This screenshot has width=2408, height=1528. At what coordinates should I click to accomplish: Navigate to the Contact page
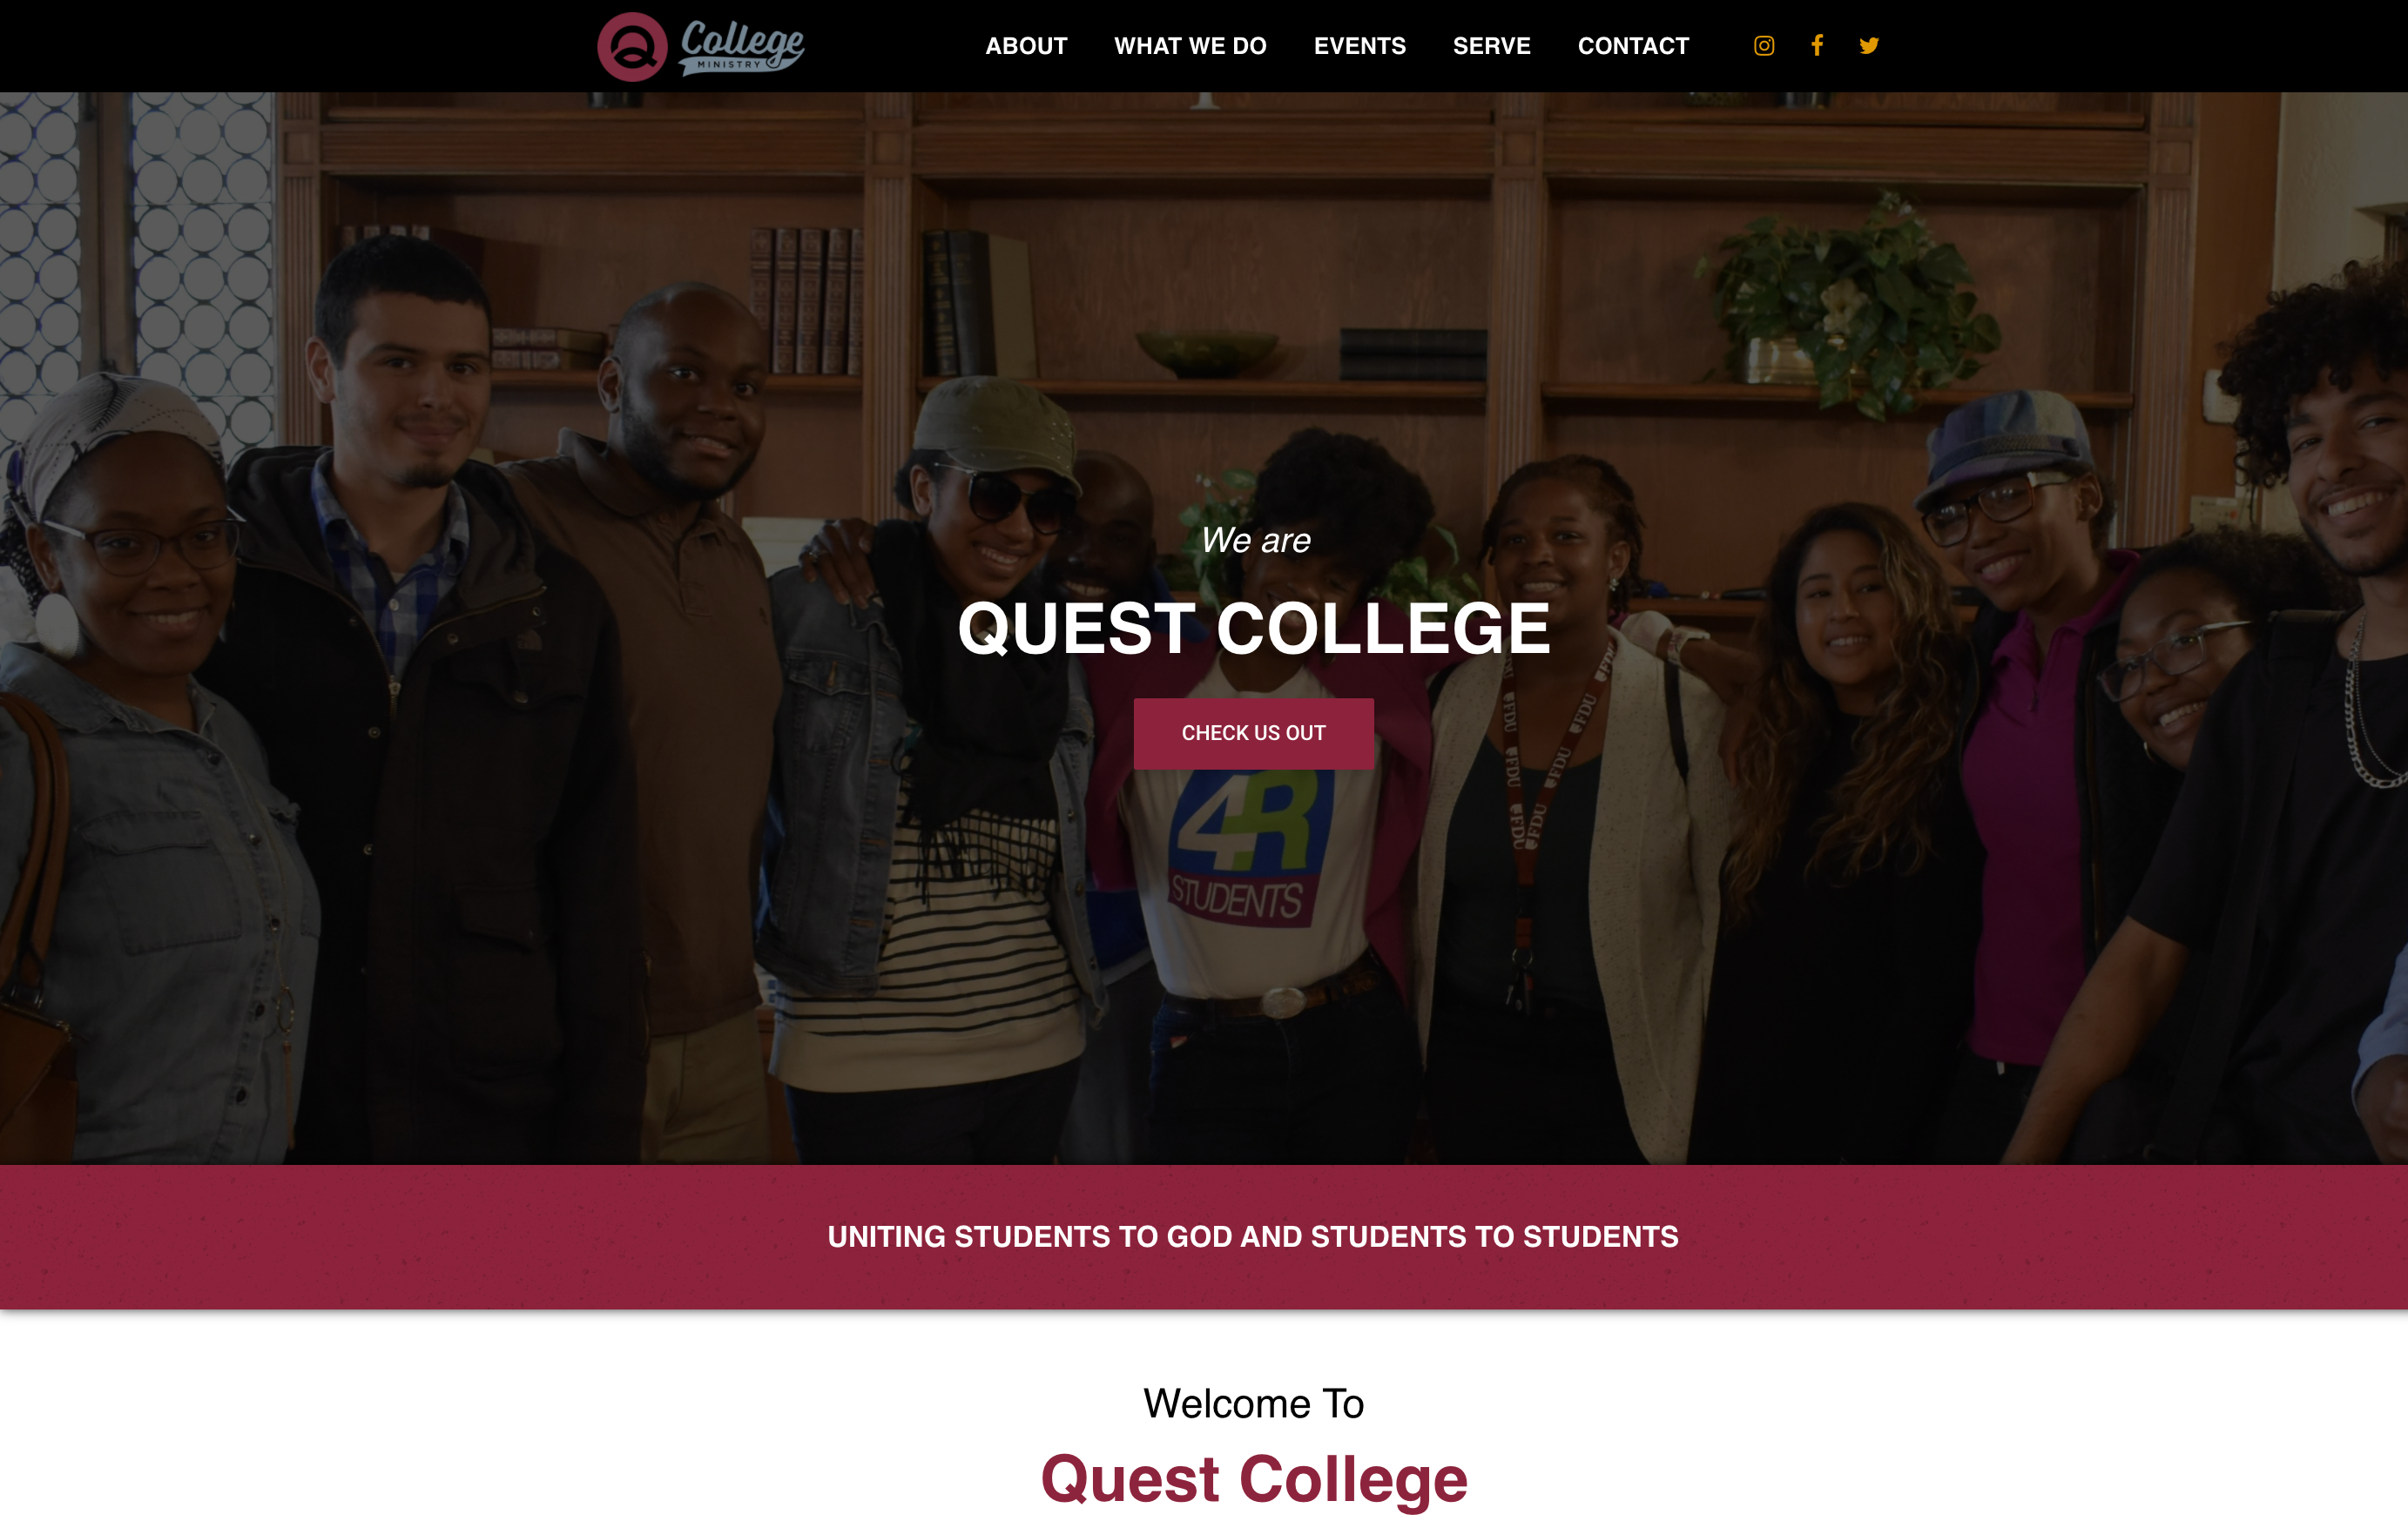pos(1633,46)
